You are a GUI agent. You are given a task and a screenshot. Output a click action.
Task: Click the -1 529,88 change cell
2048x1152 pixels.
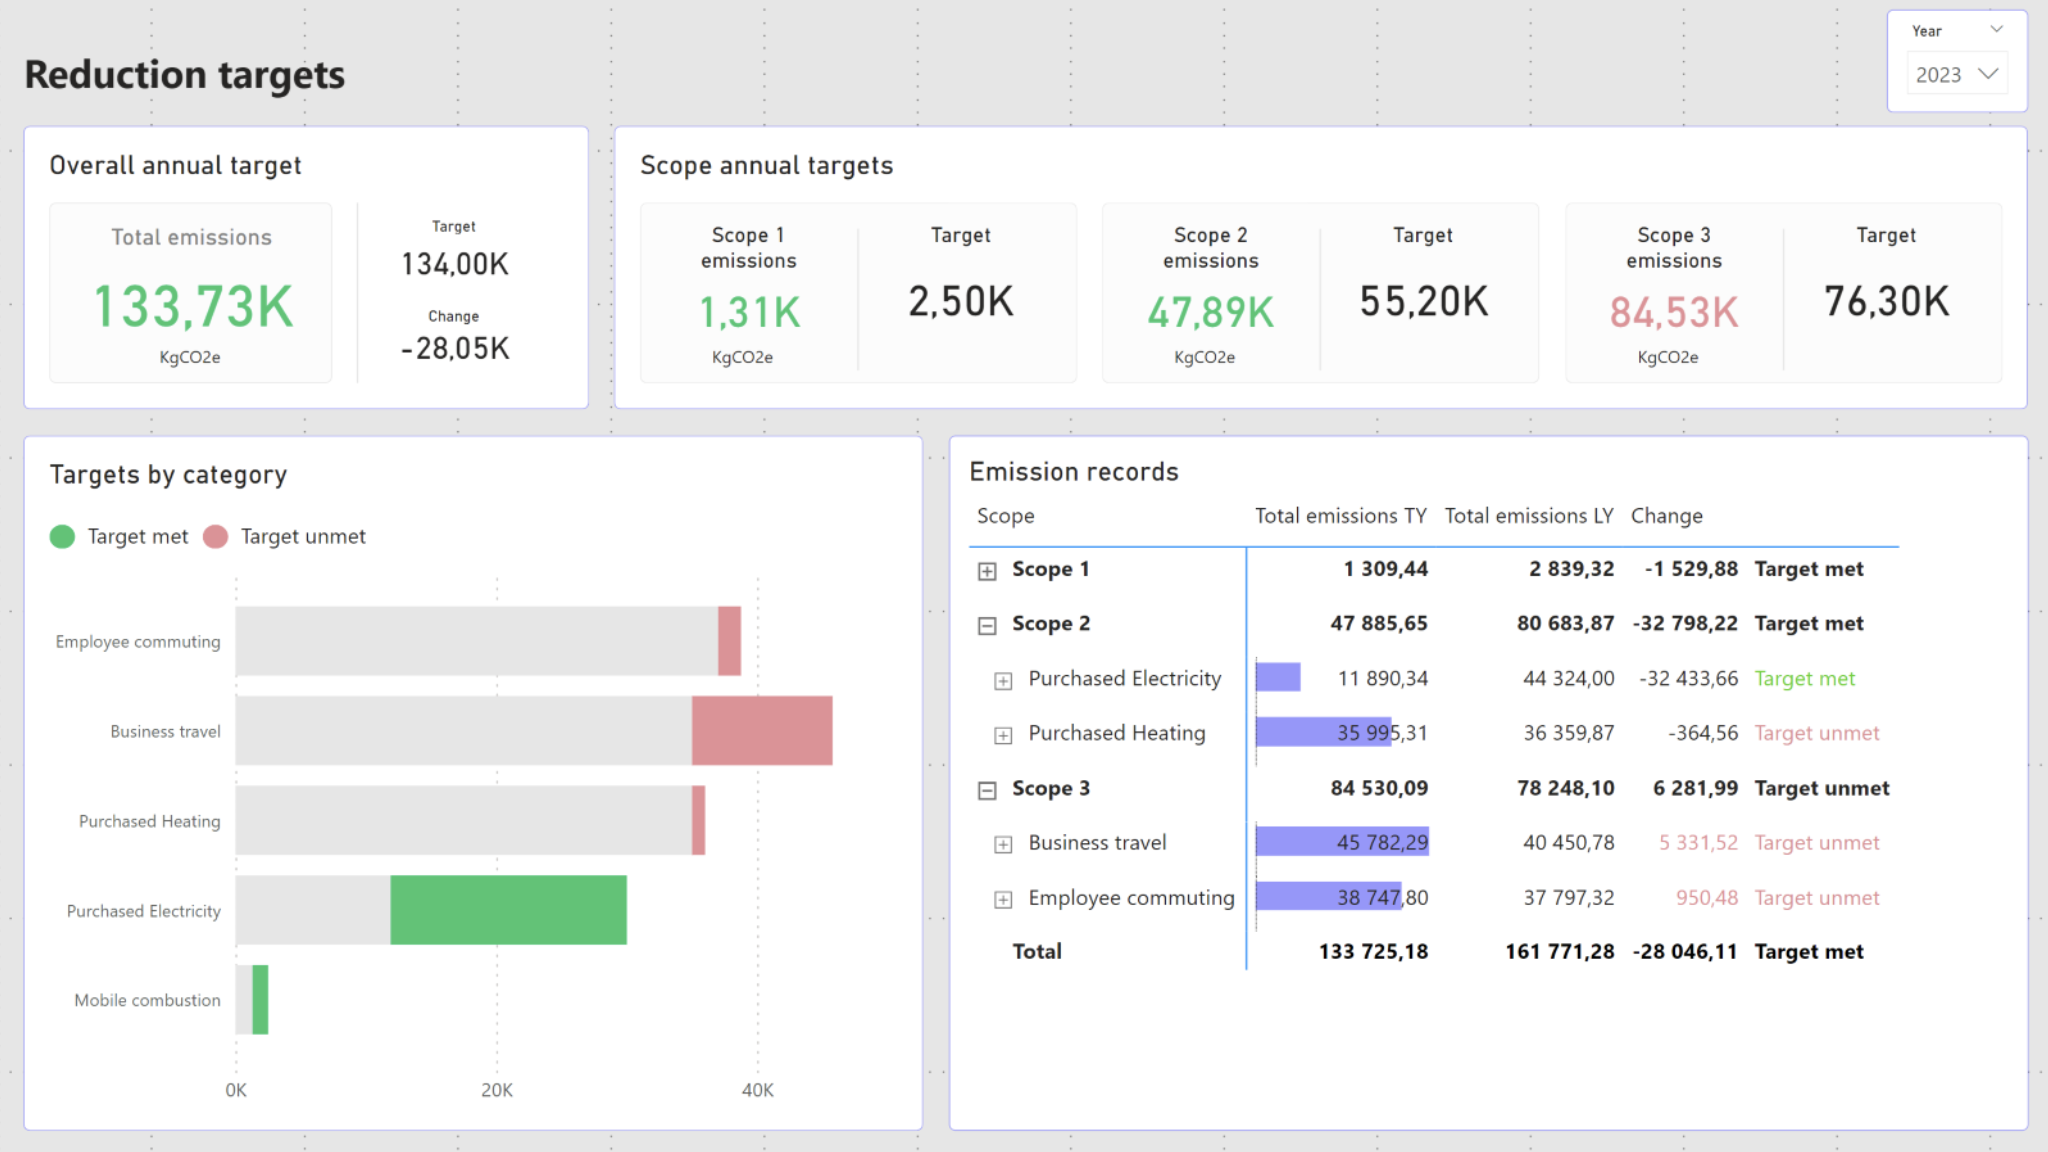tap(1691, 569)
